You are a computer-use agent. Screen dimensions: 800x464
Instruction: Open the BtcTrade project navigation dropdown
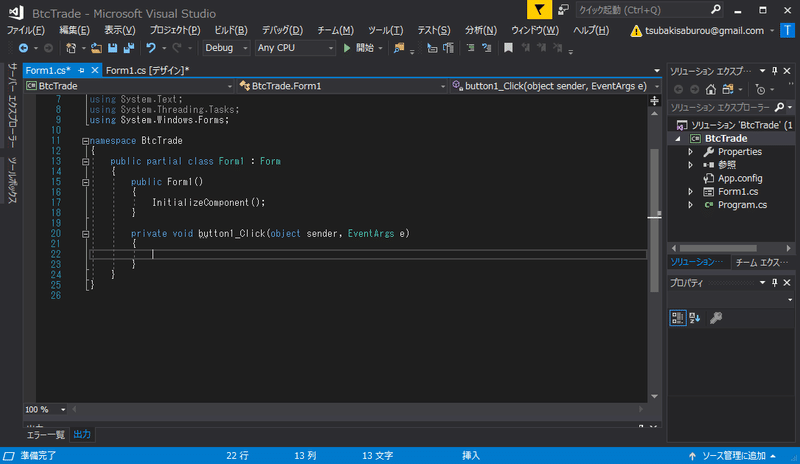pos(129,86)
